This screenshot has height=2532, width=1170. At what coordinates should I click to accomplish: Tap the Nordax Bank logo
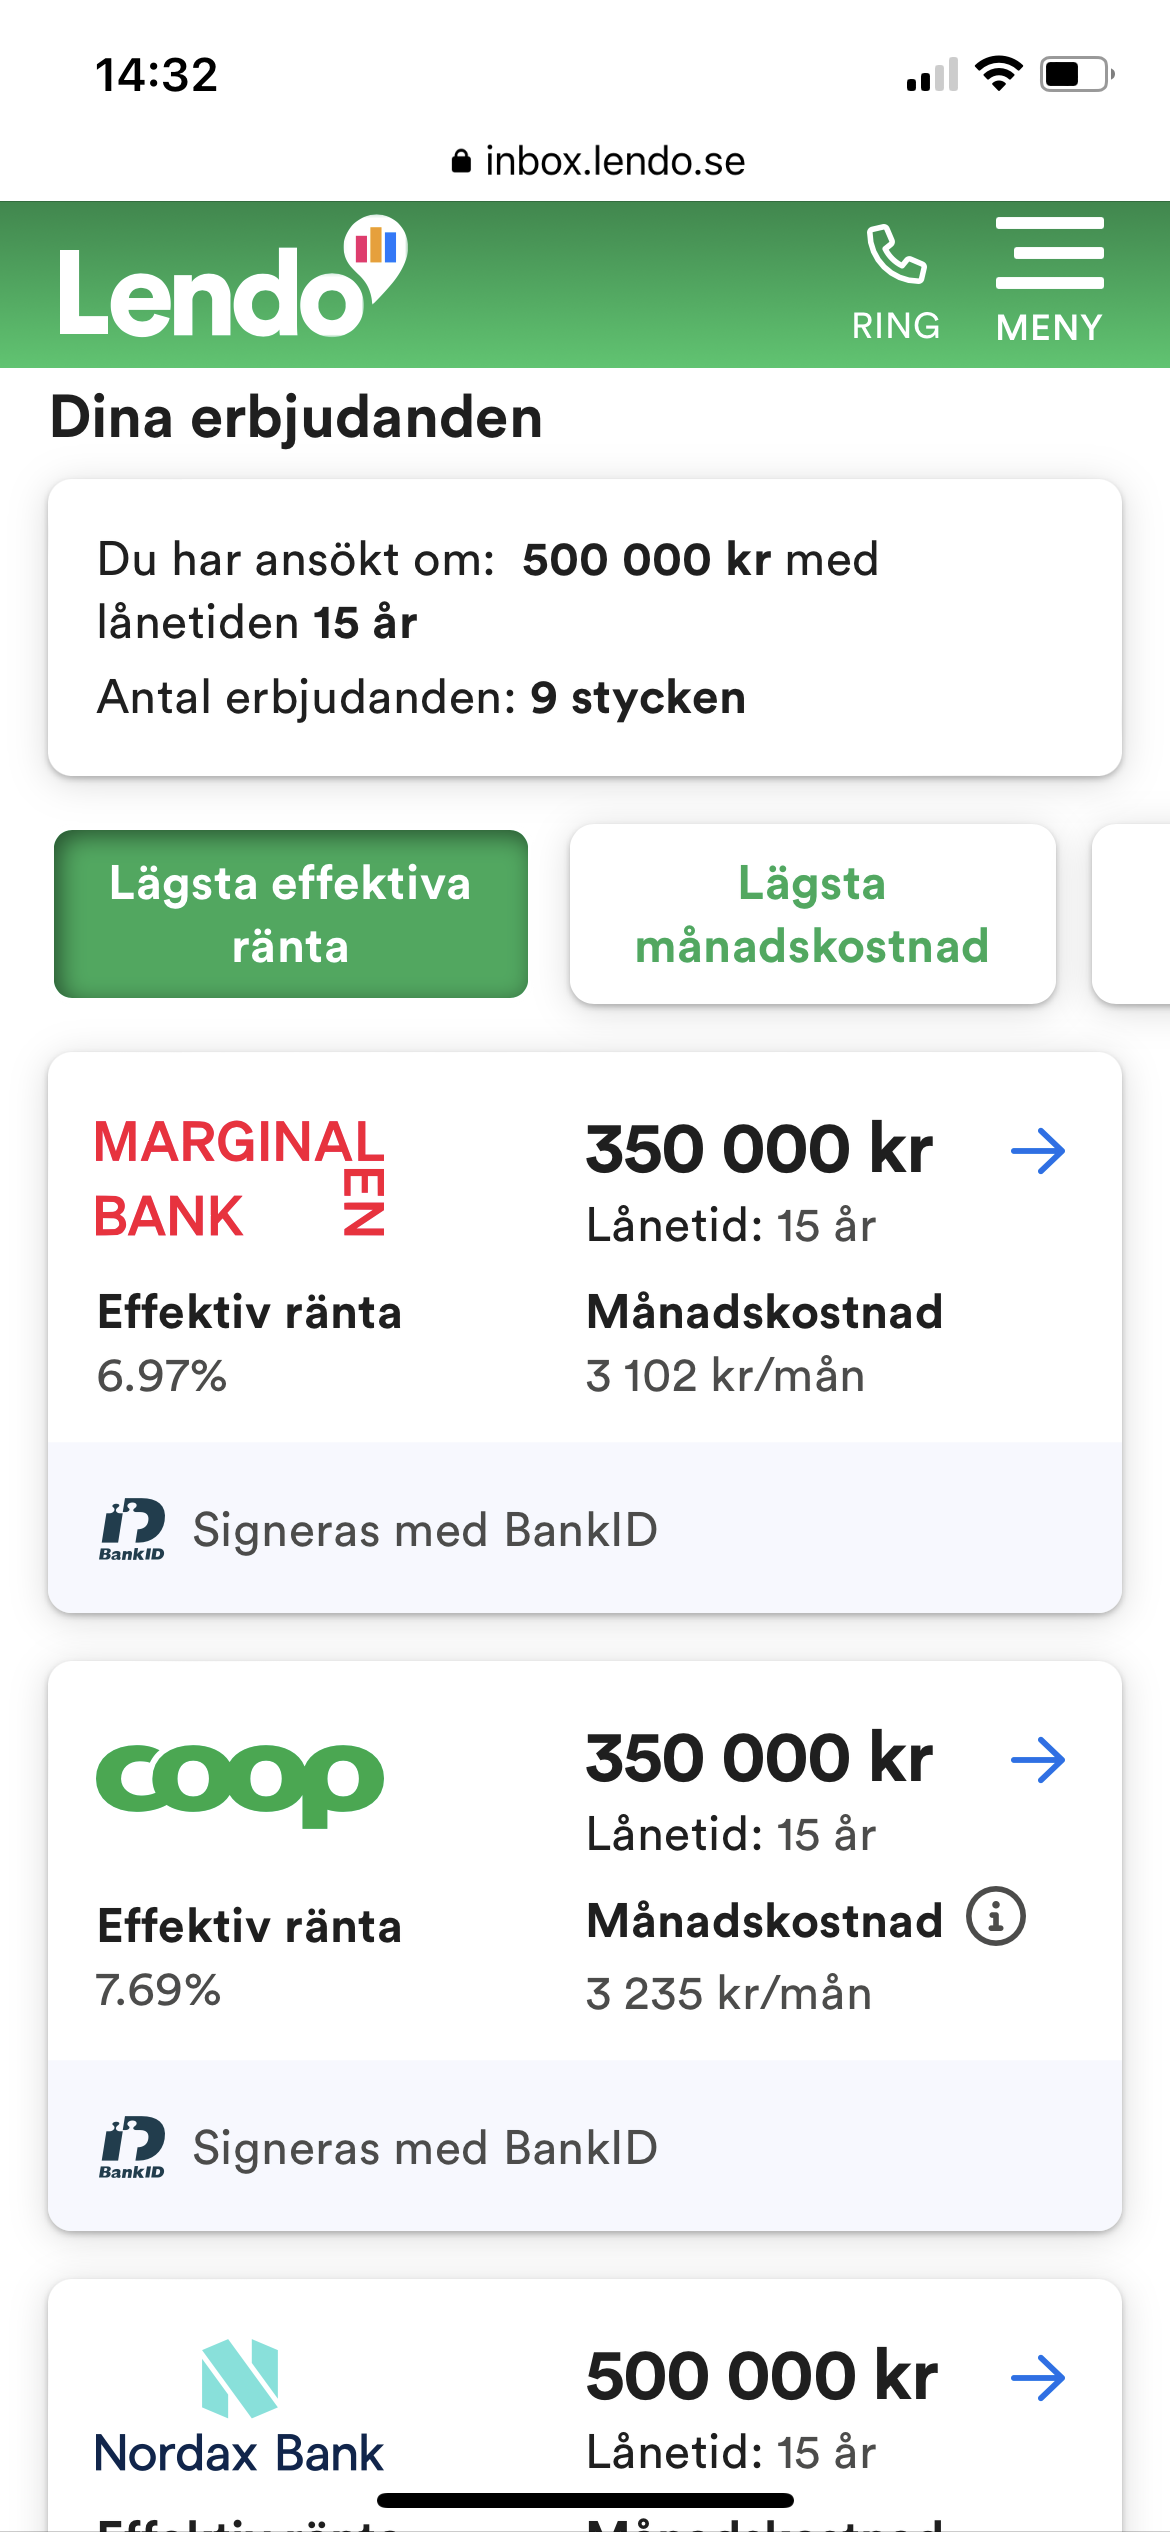[x=239, y=2408]
